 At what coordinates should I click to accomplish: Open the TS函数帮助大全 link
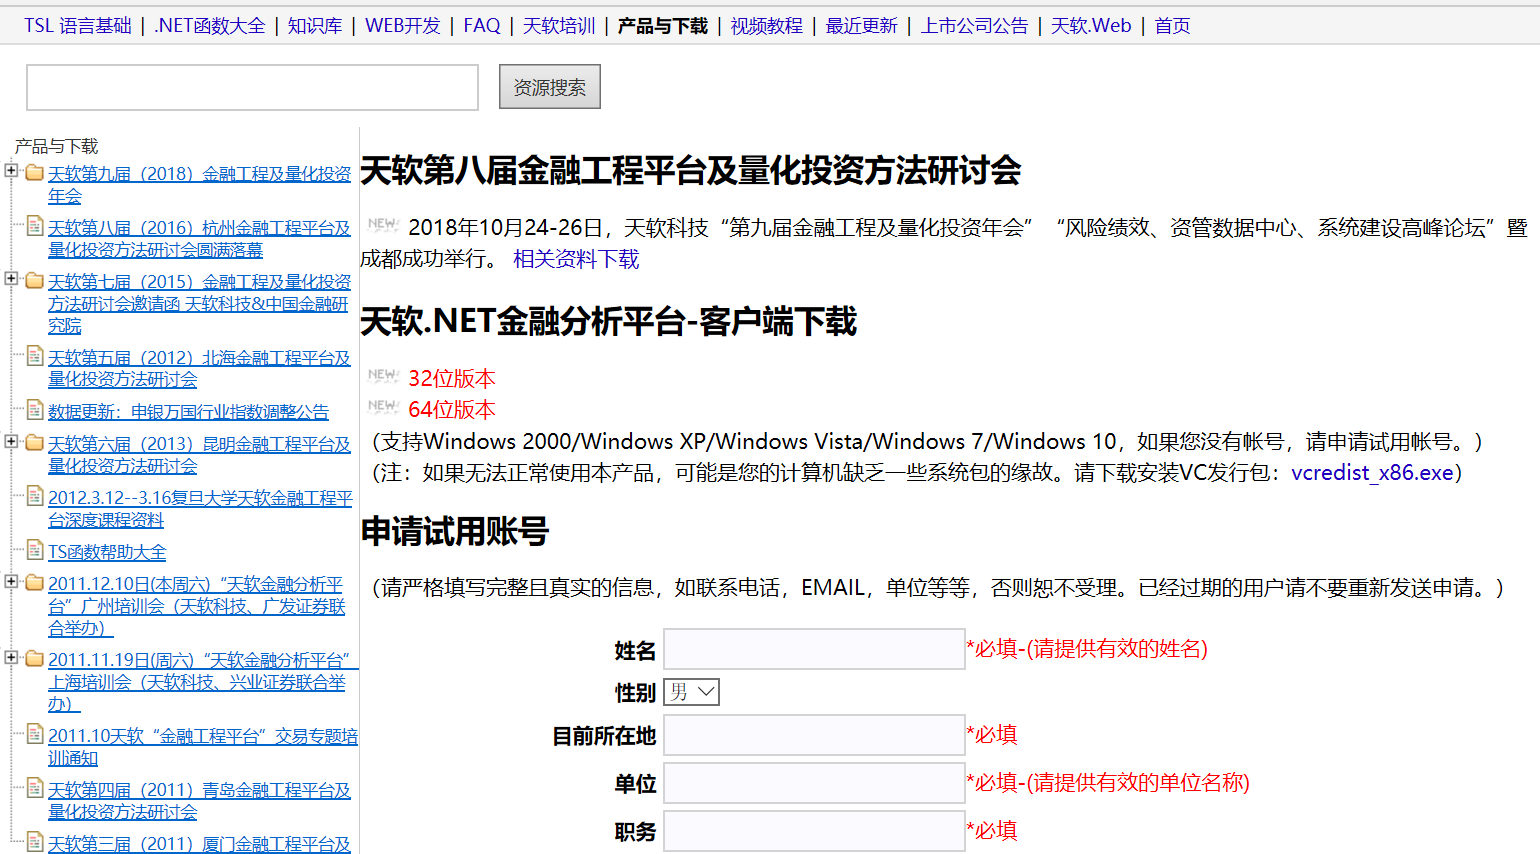[x=107, y=552]
